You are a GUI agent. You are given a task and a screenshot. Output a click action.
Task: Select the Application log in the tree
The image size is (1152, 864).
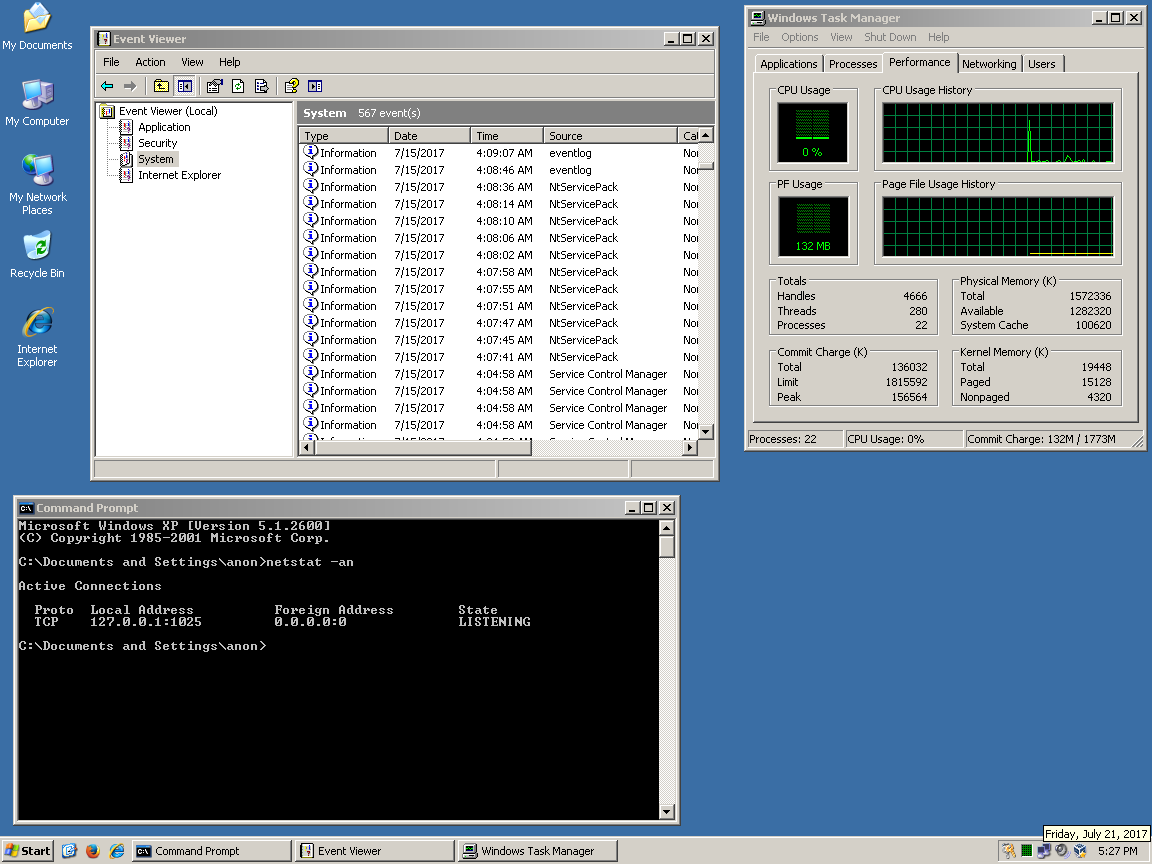[x=164, y=127]
